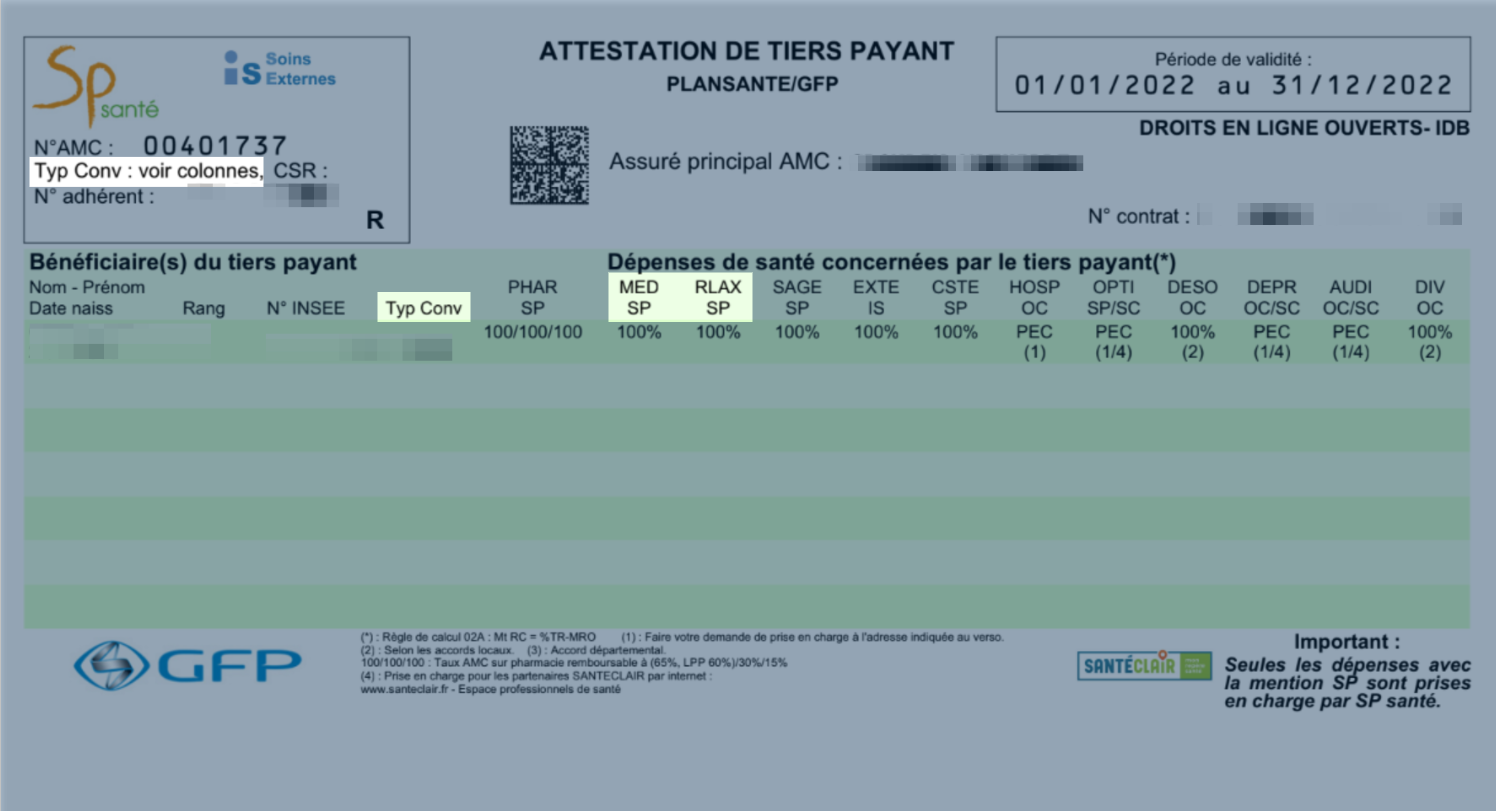Click highlighted 'Typ Conv : voir colonnes' text
Viewport: 1496px width, 811px height.
(147, 172)
